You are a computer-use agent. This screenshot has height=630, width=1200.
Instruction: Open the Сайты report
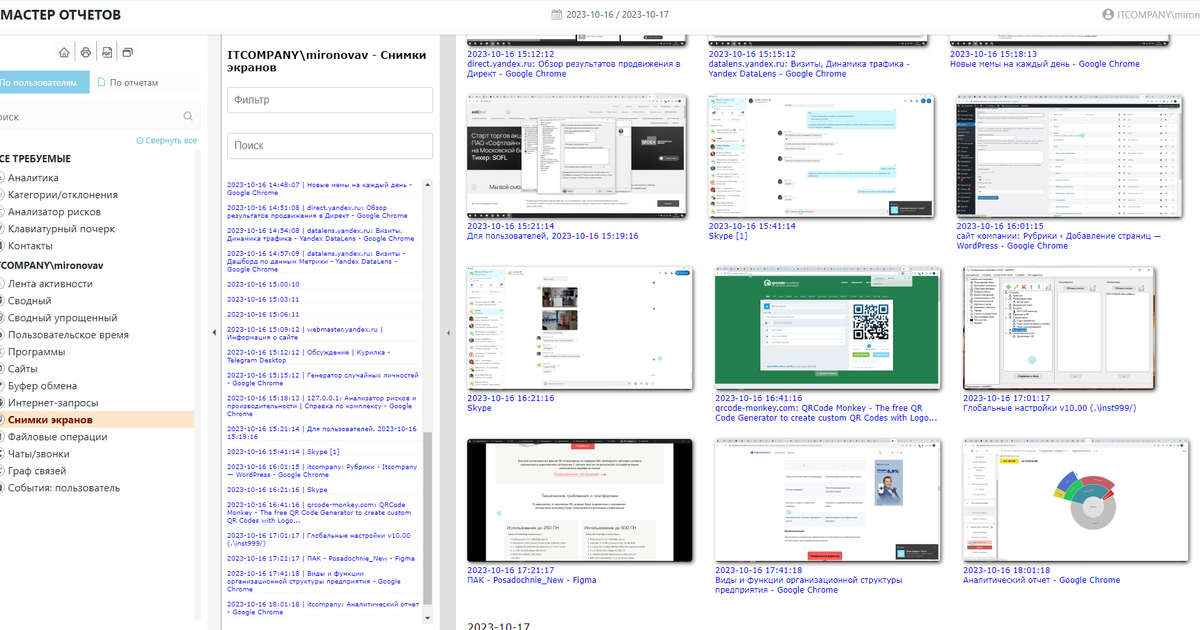coord(23,369)
